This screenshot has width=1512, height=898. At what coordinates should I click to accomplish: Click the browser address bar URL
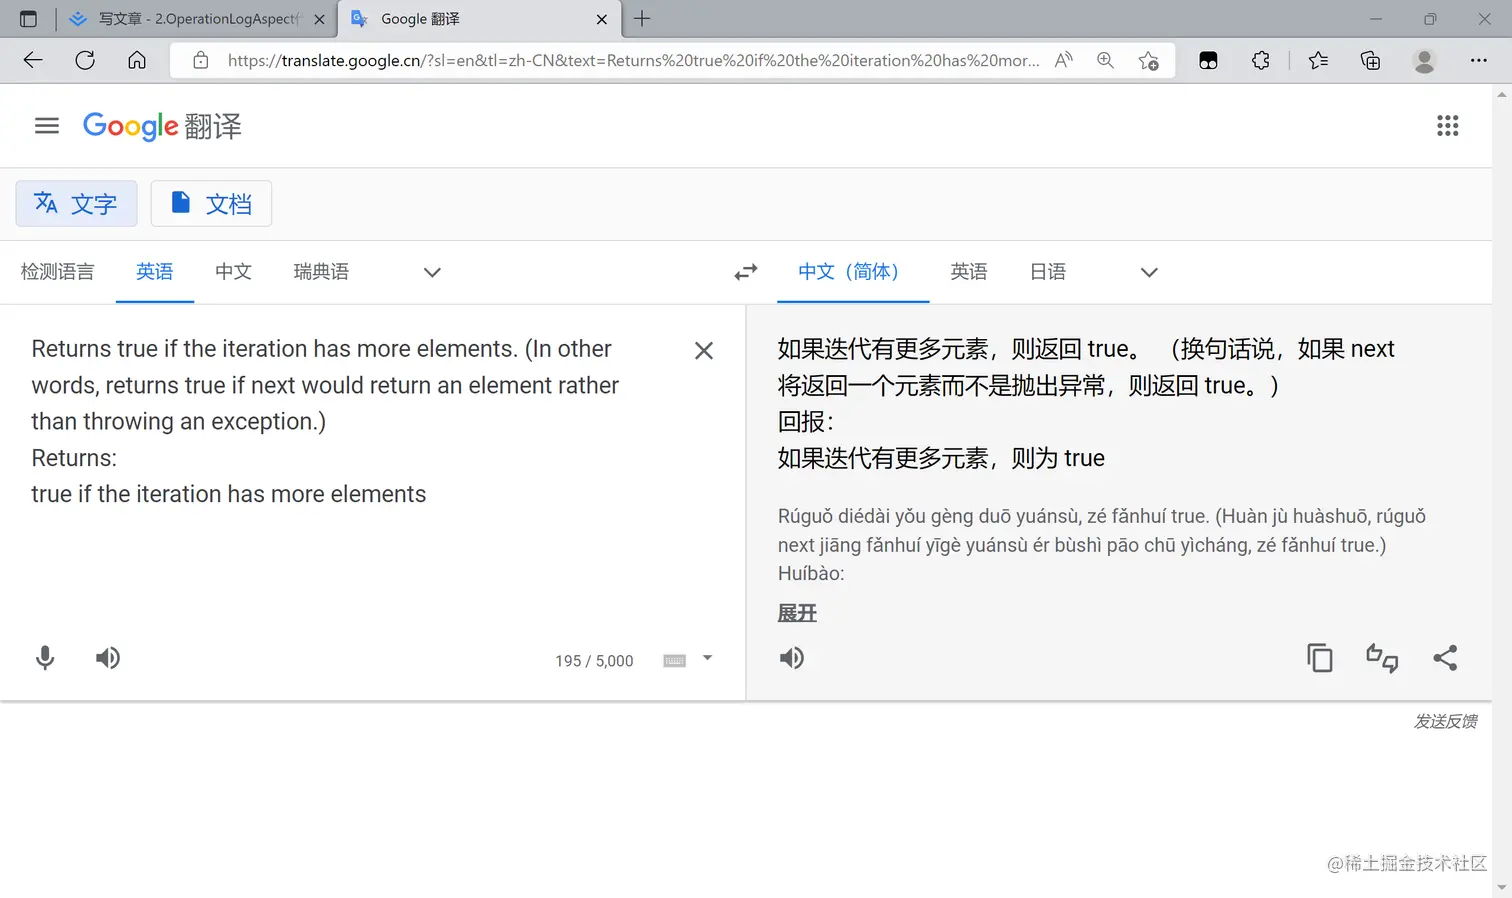(x=632, y=60)
